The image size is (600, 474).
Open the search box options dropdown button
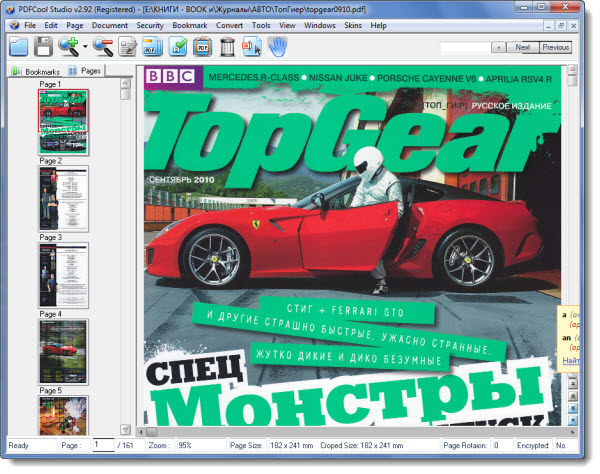point(500,47)
